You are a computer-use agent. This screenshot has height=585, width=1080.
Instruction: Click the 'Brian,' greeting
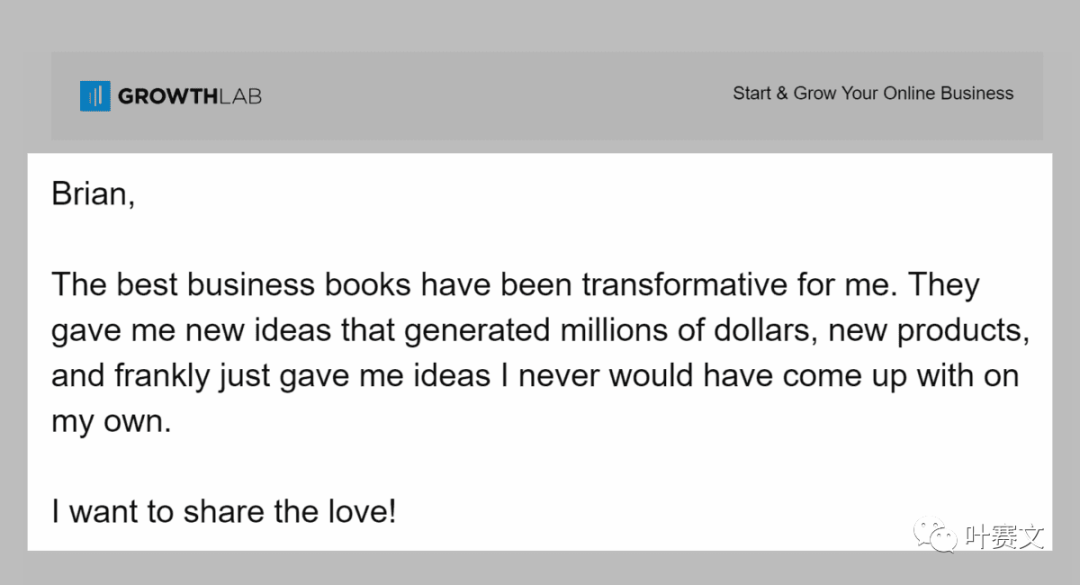coord(93,194)
